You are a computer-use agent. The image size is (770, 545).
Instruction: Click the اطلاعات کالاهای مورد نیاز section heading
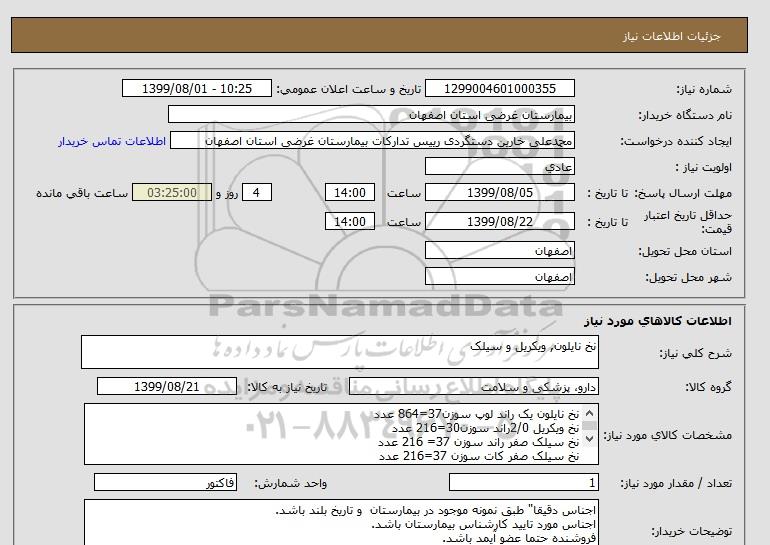(x=658, y=321)
